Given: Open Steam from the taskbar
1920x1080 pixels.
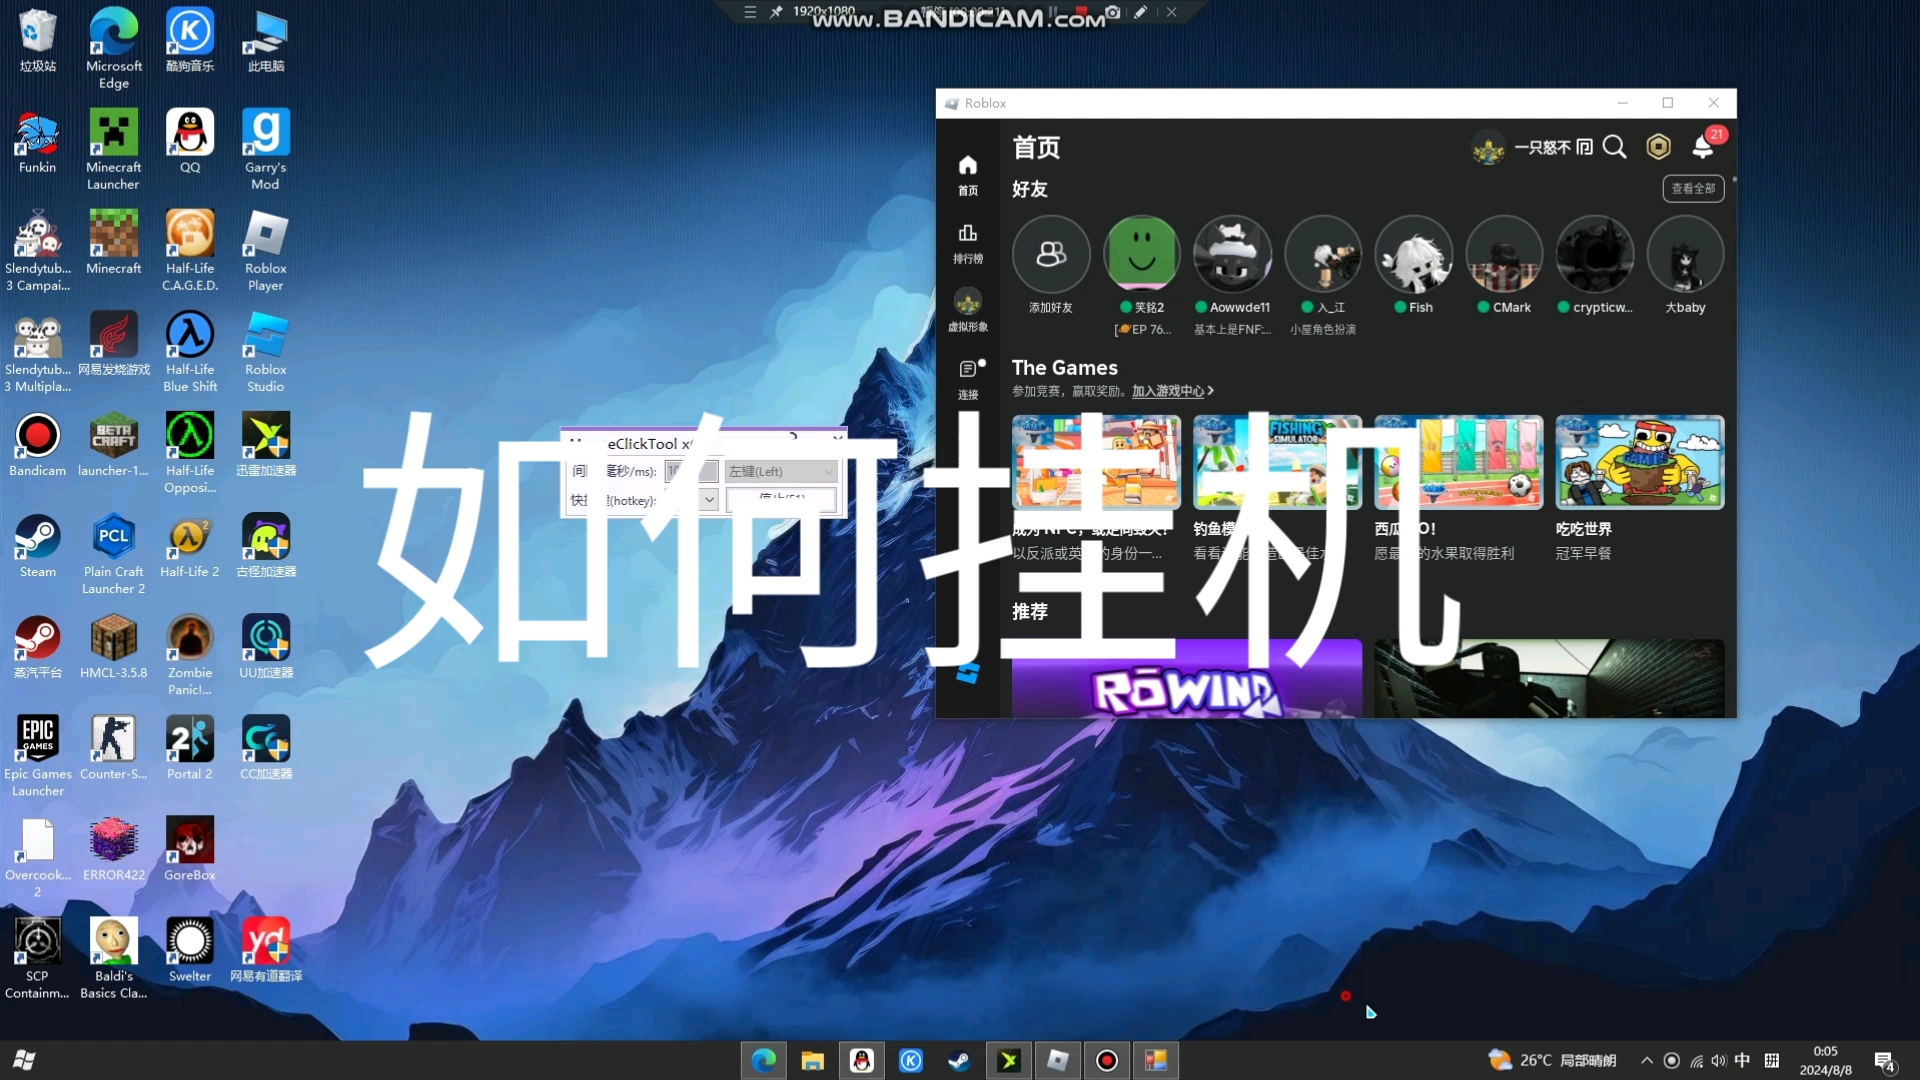Looking at the screenshot, I should pos(959,1061).
